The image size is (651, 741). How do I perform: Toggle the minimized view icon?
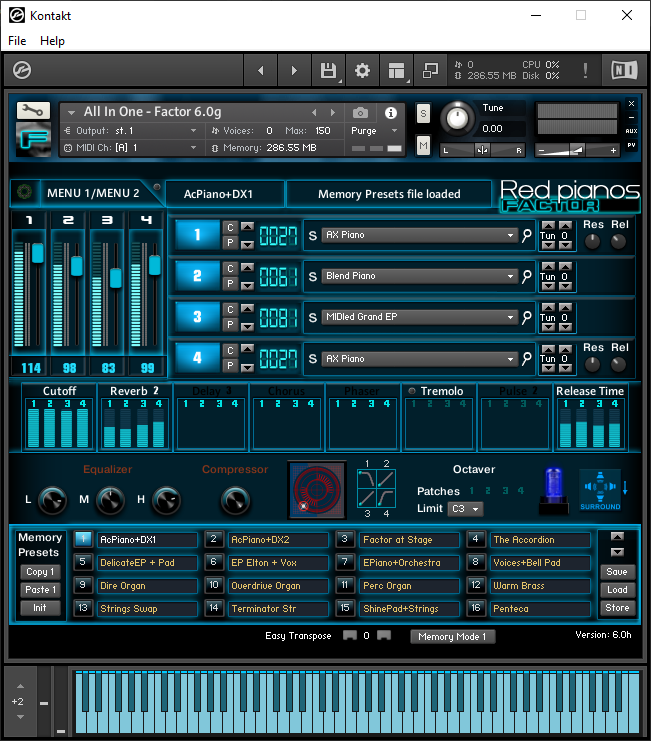[x=430, y=70]
